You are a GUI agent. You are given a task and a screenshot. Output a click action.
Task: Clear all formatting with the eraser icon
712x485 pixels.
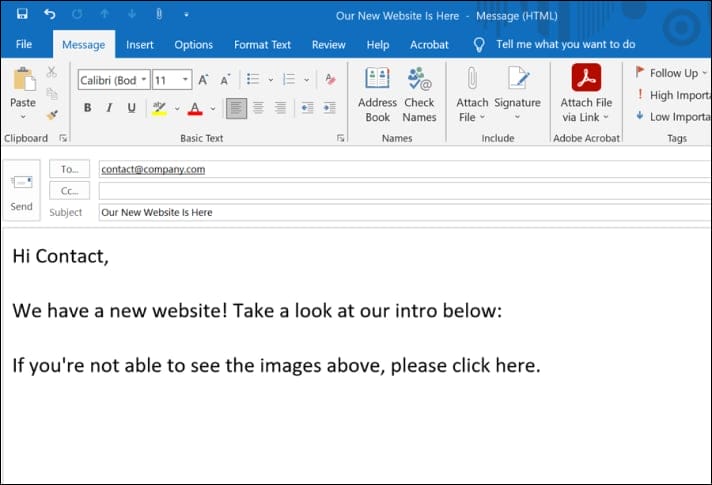(330, 80)
